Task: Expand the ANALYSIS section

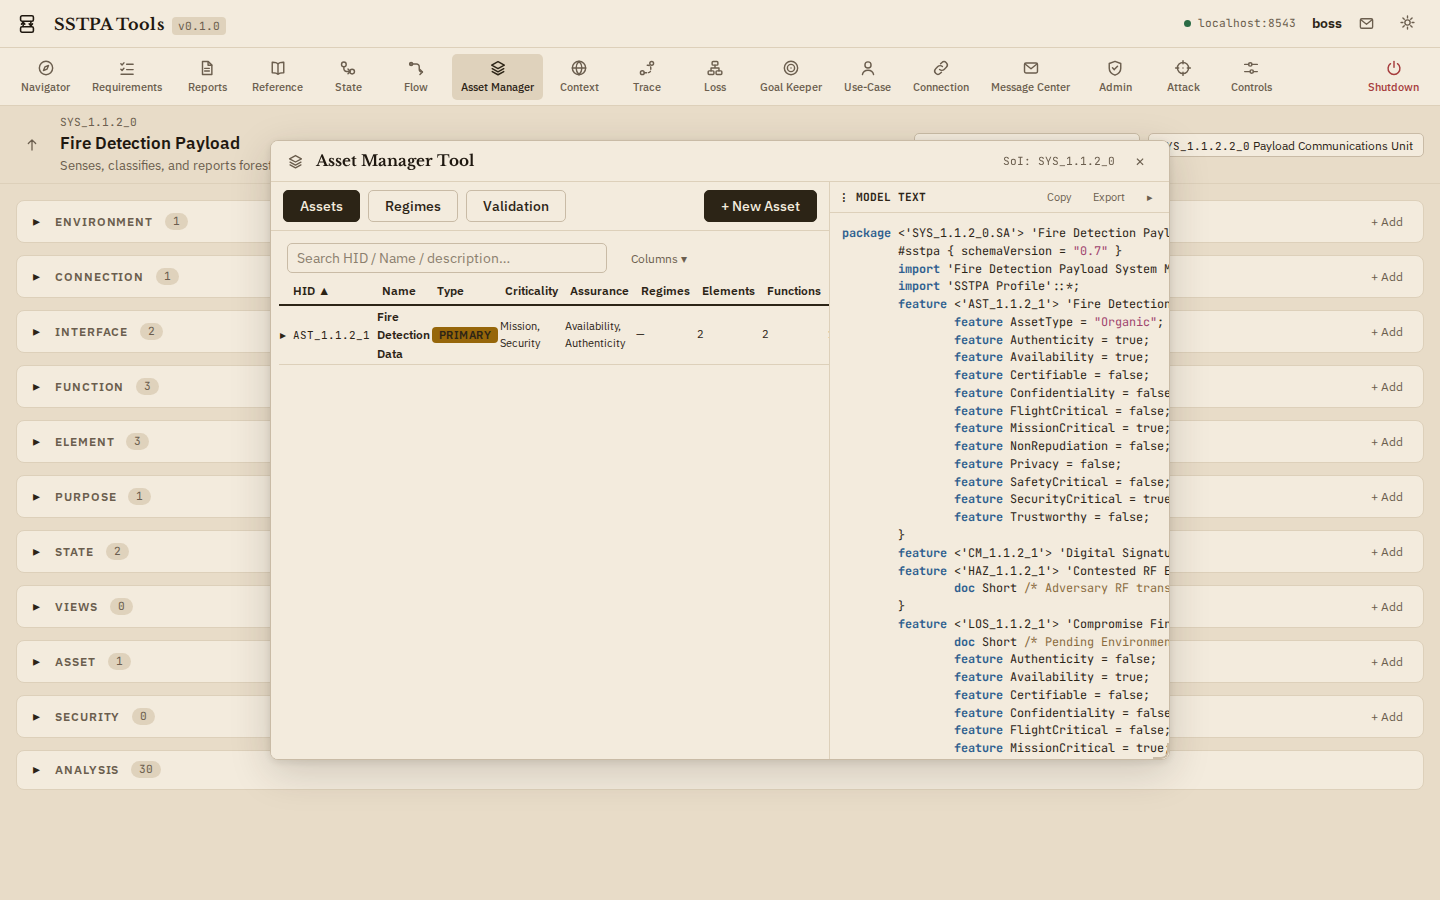Action: [x=36, y=770]
